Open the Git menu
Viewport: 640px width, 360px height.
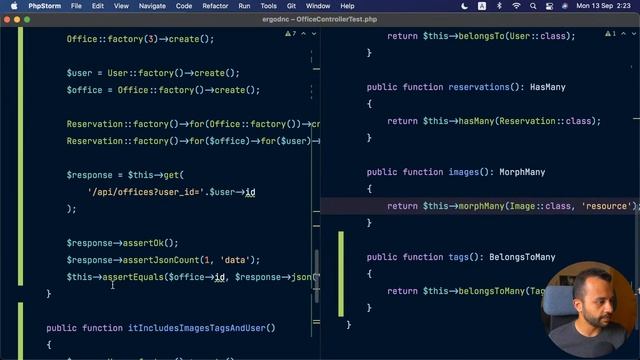pyautogui.click(x=291, y=6)
